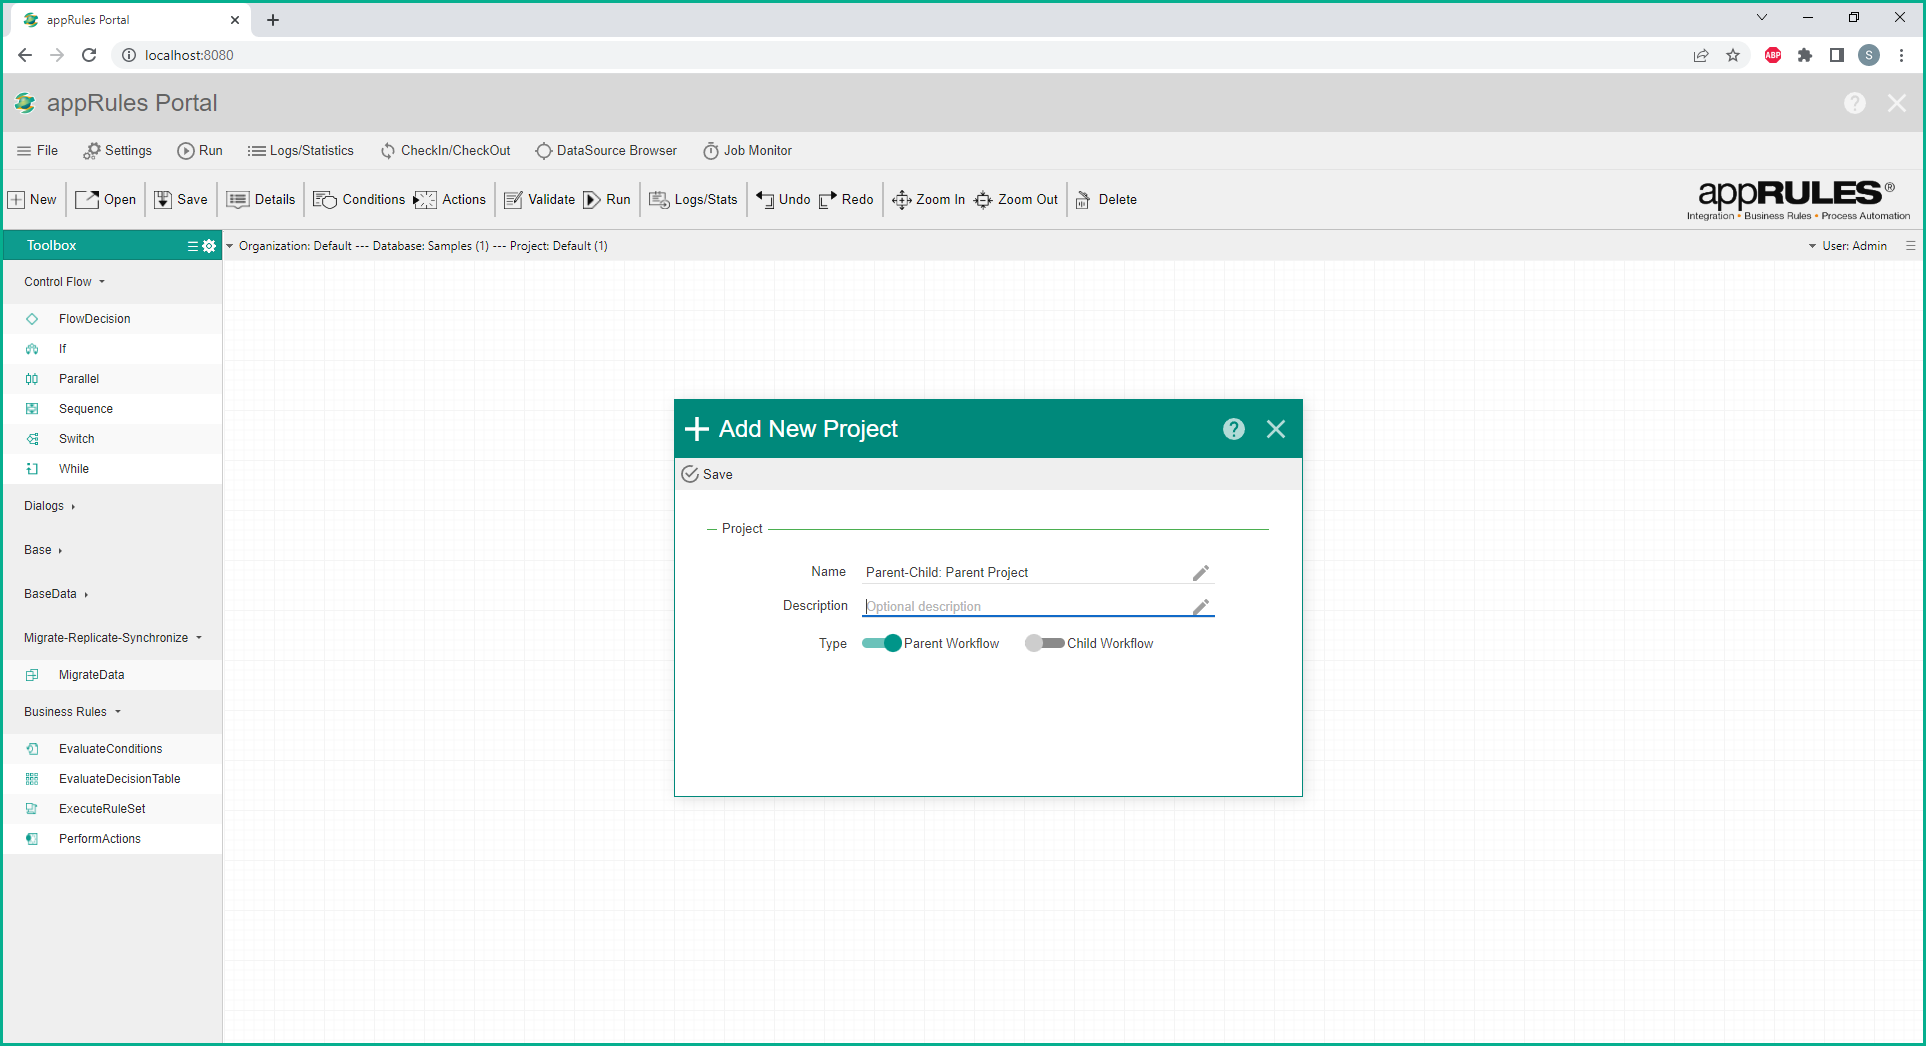Save the new project in dialog
The image size is (1926, 1046).
(x=707, y=474)
